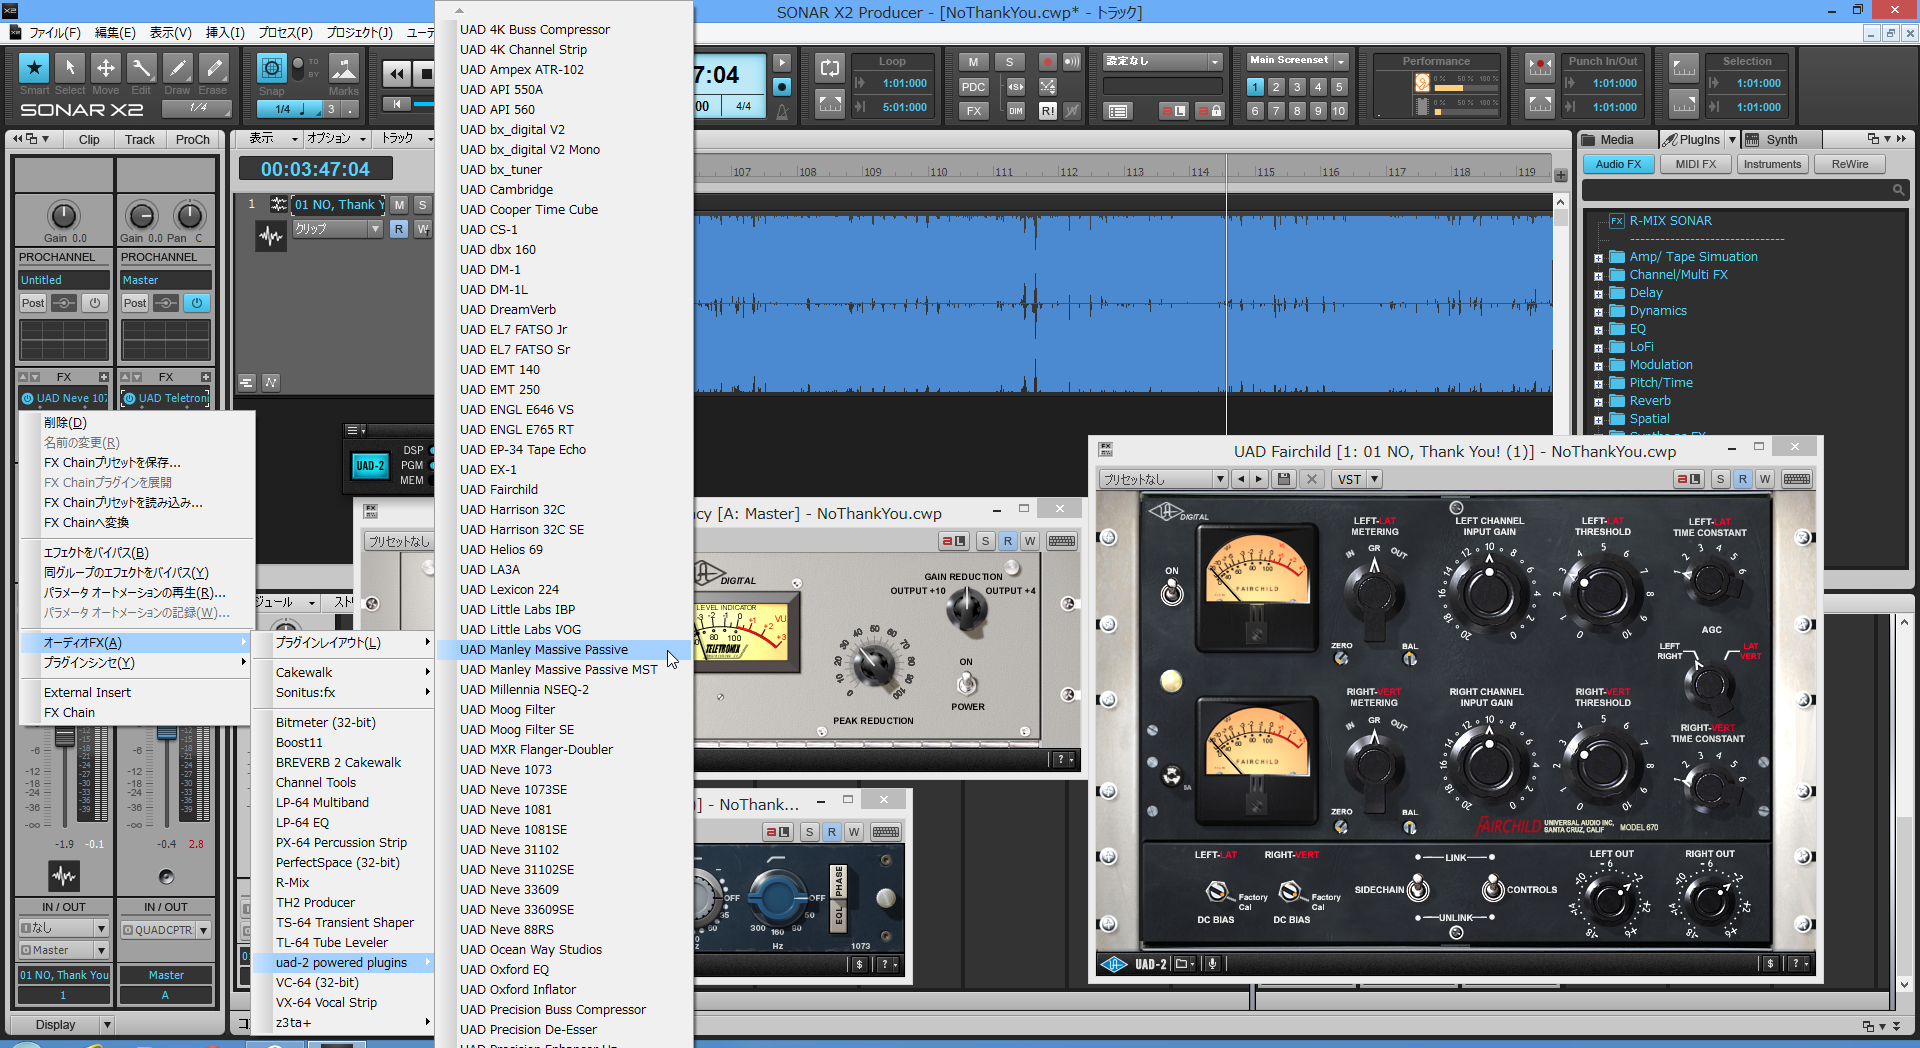
Task: Go to next preset in Fairchild window
Action: point(1260,480)
